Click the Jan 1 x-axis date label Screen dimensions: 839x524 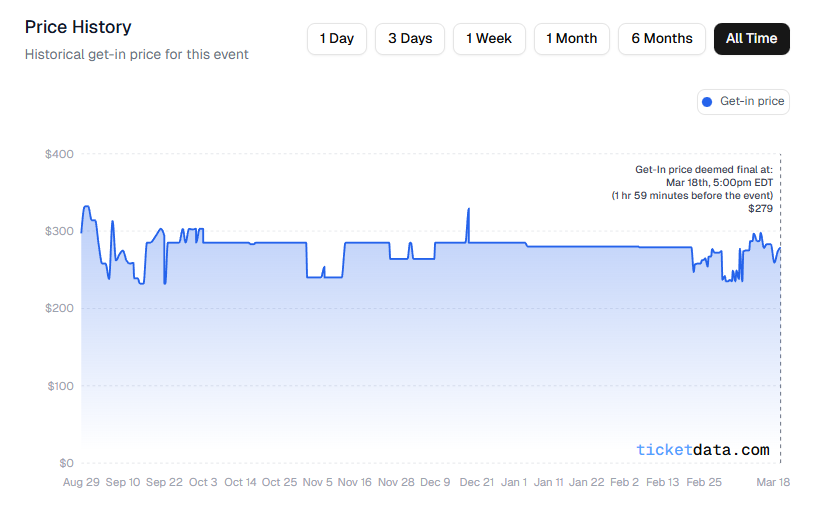click(x=514, y=482)
